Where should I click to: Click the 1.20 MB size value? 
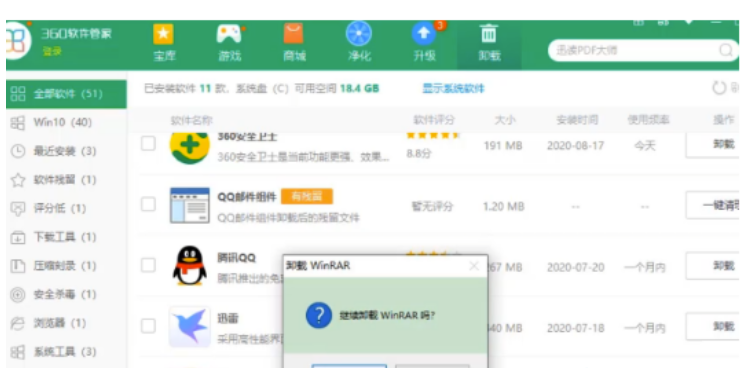click(x=503, y=206)
